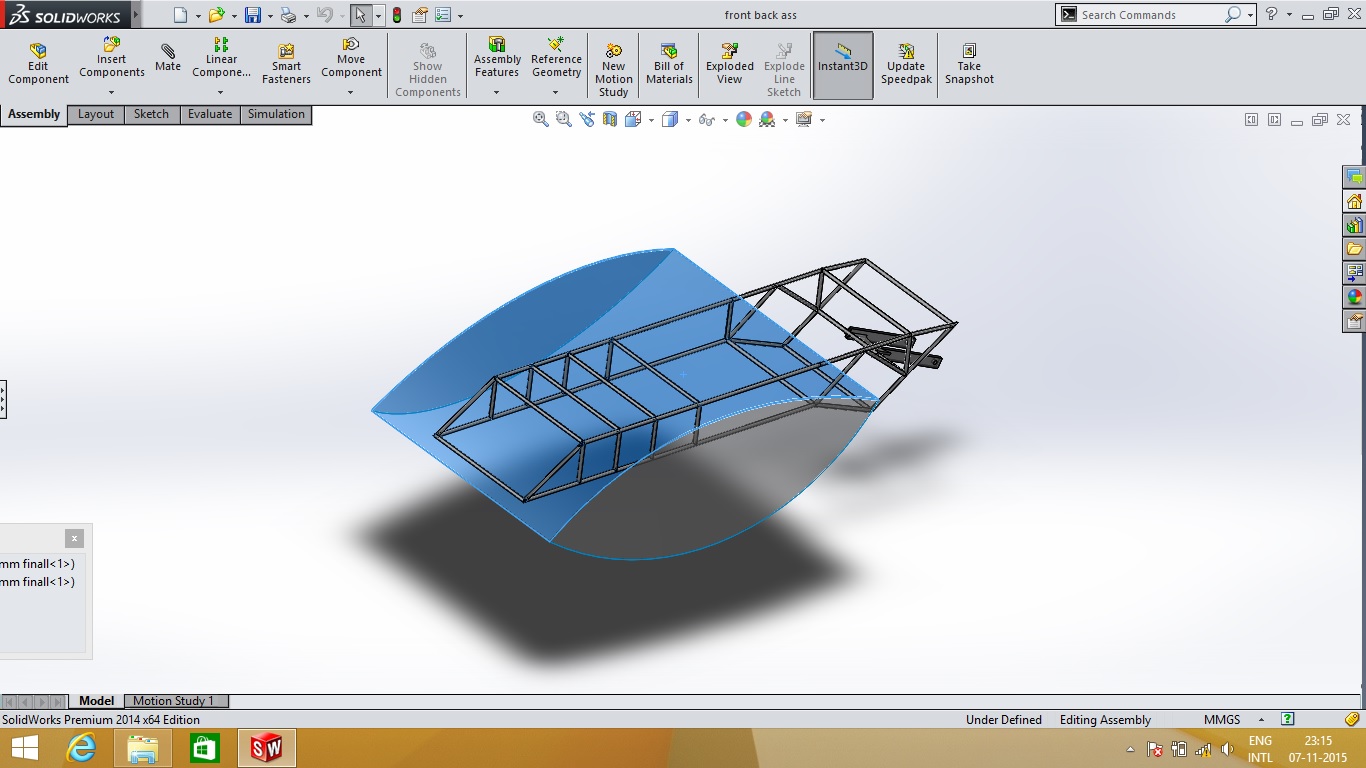The width and height of the screenshot is (1366, 768).
Task: Open the Motion Study 1 tab
Action: (x=174, y=701)
